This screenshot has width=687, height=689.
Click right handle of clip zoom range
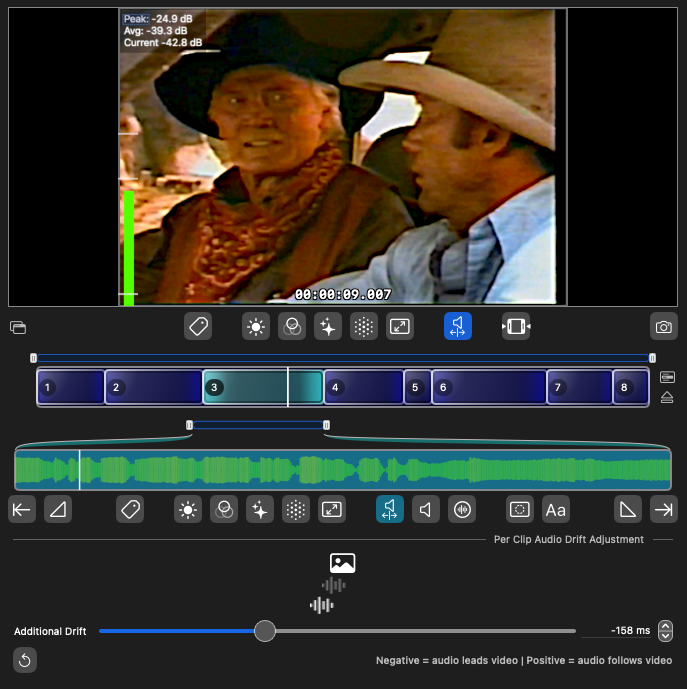click(x=326, y=425)
